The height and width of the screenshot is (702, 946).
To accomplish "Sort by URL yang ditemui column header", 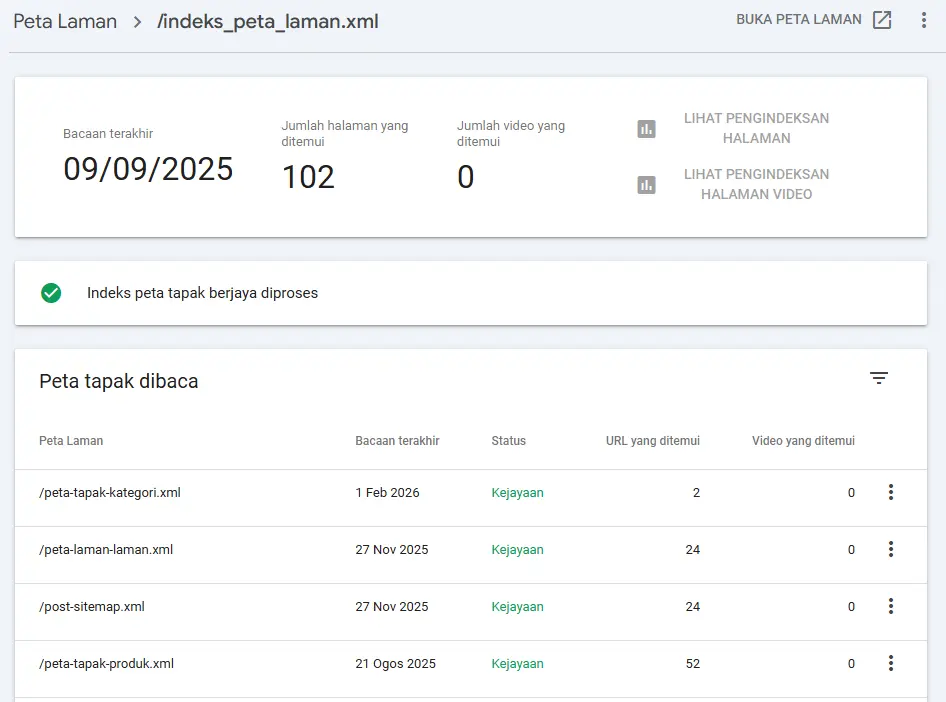I will [x=652, y=441].
